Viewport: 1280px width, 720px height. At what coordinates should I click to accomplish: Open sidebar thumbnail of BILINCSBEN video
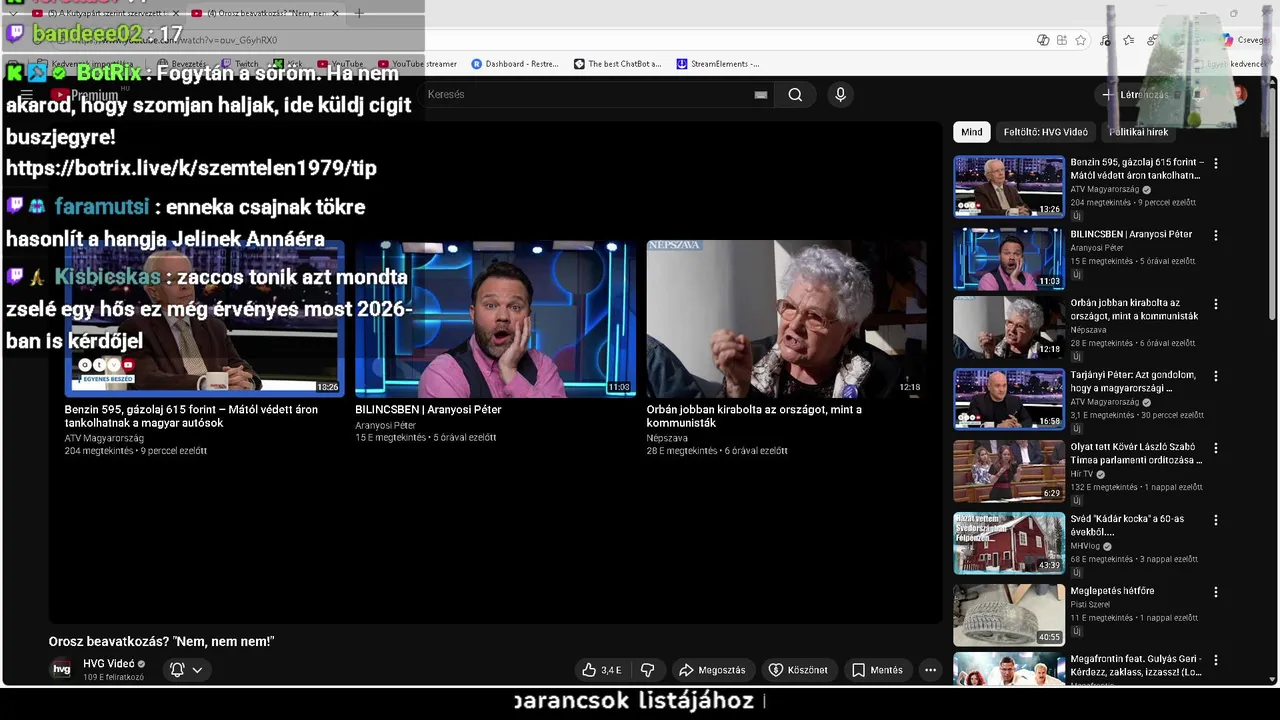tap(1009, 258)
